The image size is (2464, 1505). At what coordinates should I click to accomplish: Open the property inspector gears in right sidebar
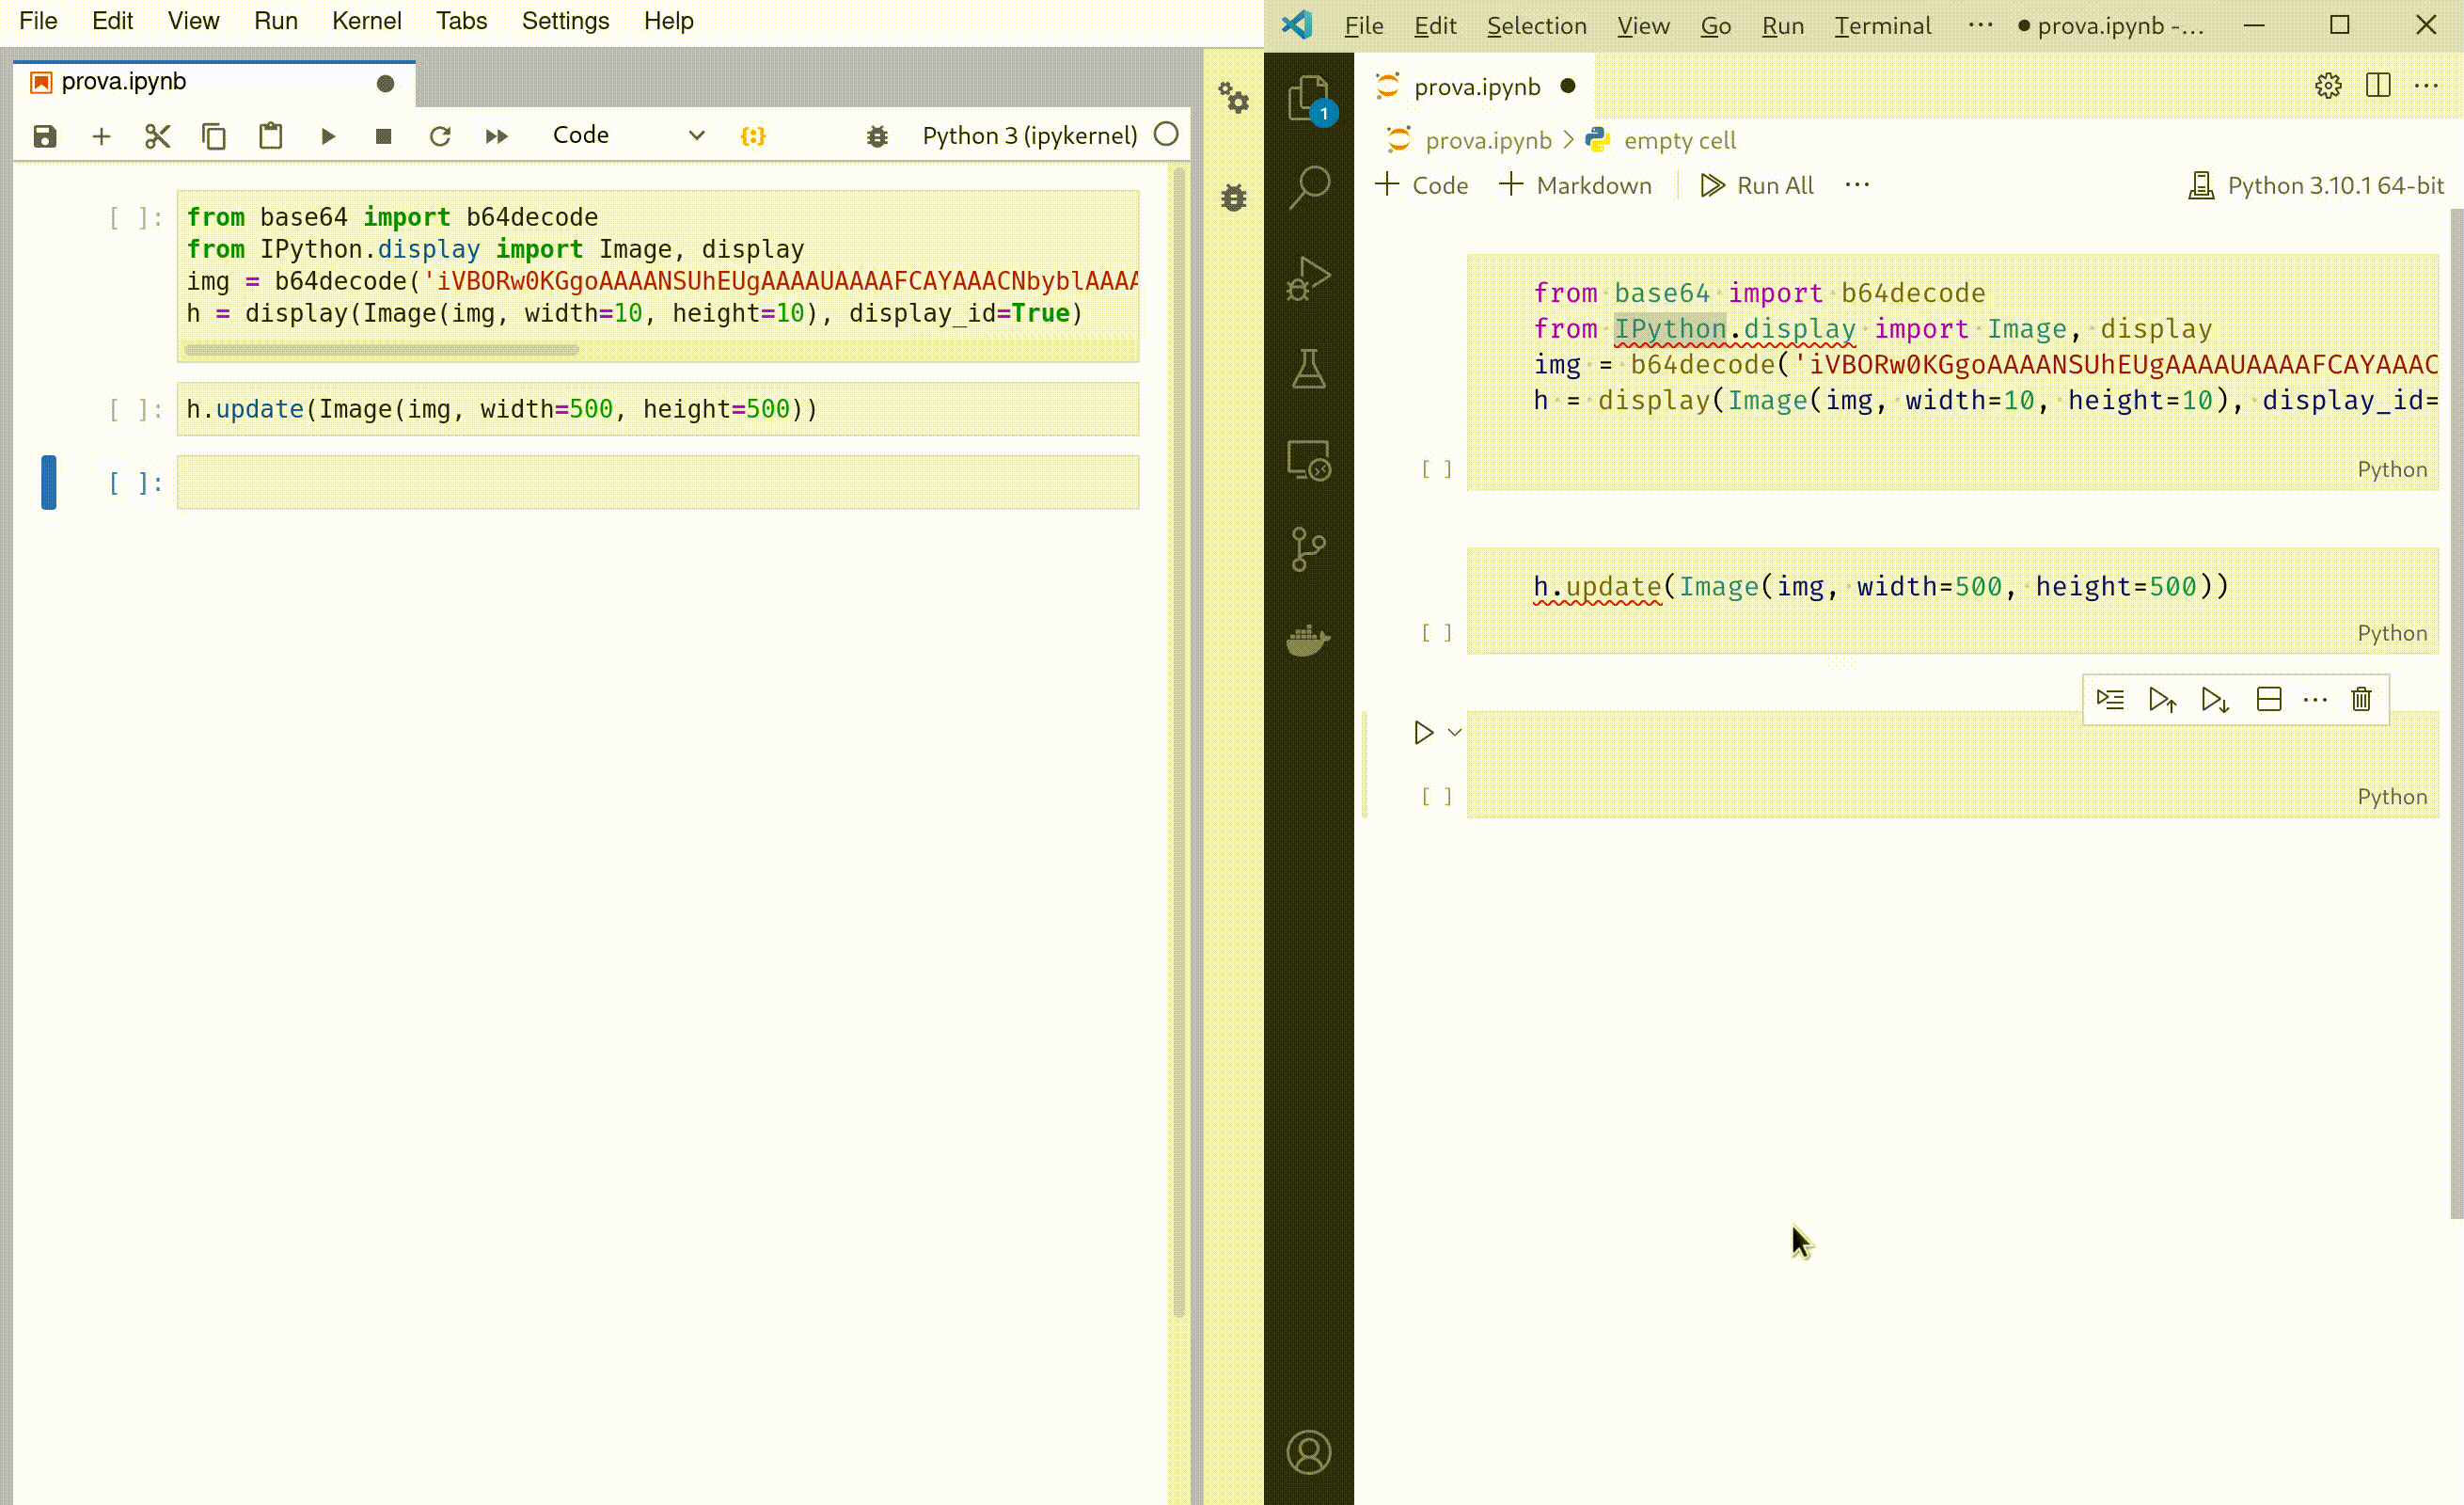[x=1234, y=97]
